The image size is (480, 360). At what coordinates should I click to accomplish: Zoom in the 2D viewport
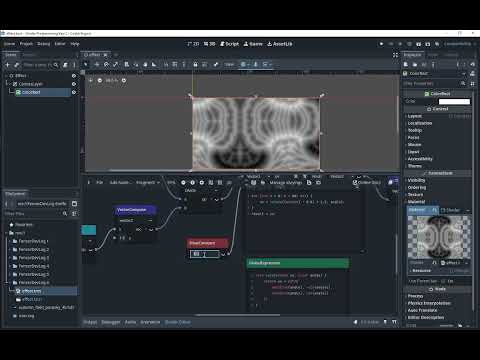(124, 80)
